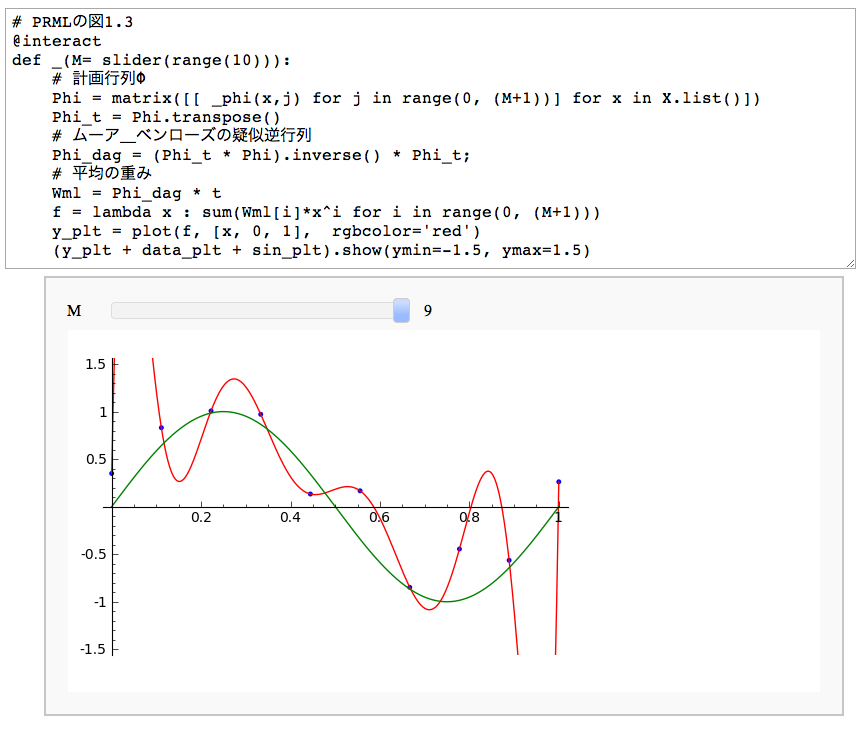864x733 pixels.
Task: Click the "-1.5" y-axis tick label
Action: [x=94, y=649]
